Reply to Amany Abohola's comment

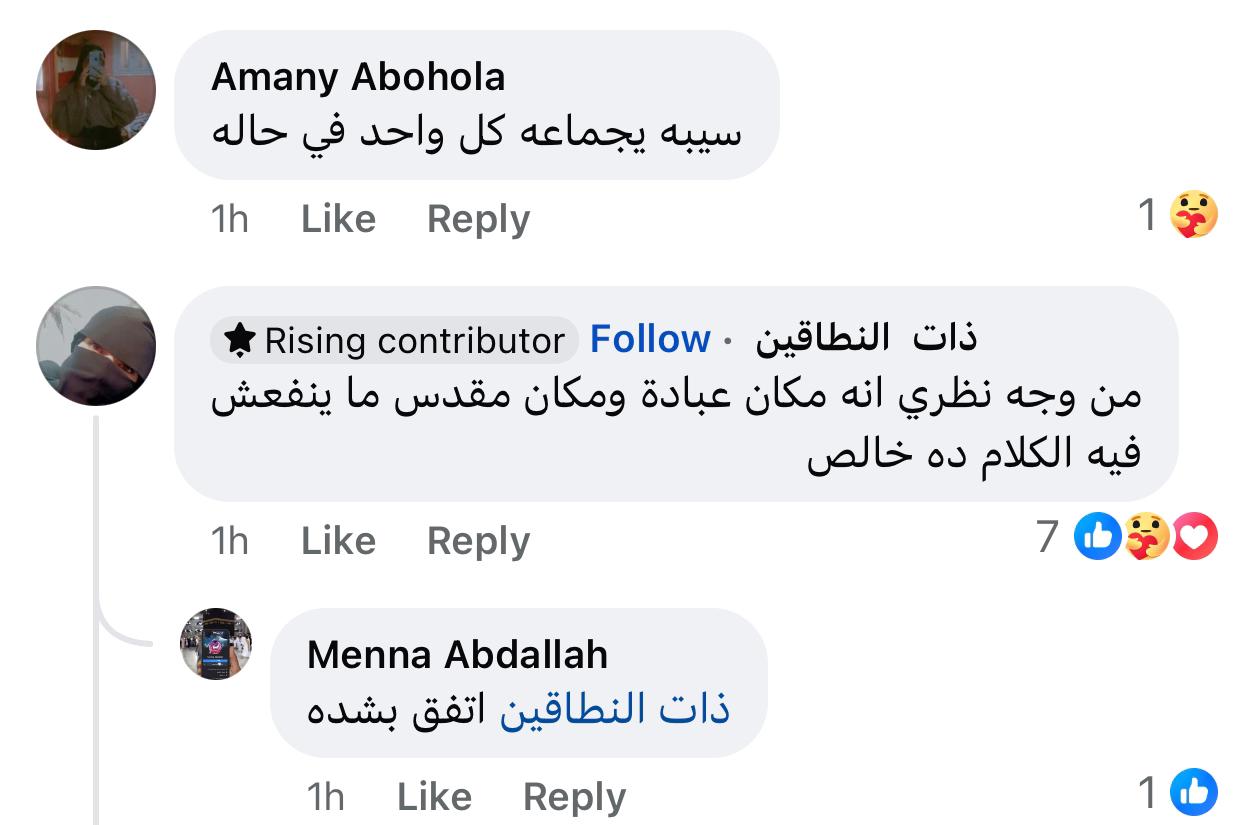pyautogui.click(x=478, y=219)
